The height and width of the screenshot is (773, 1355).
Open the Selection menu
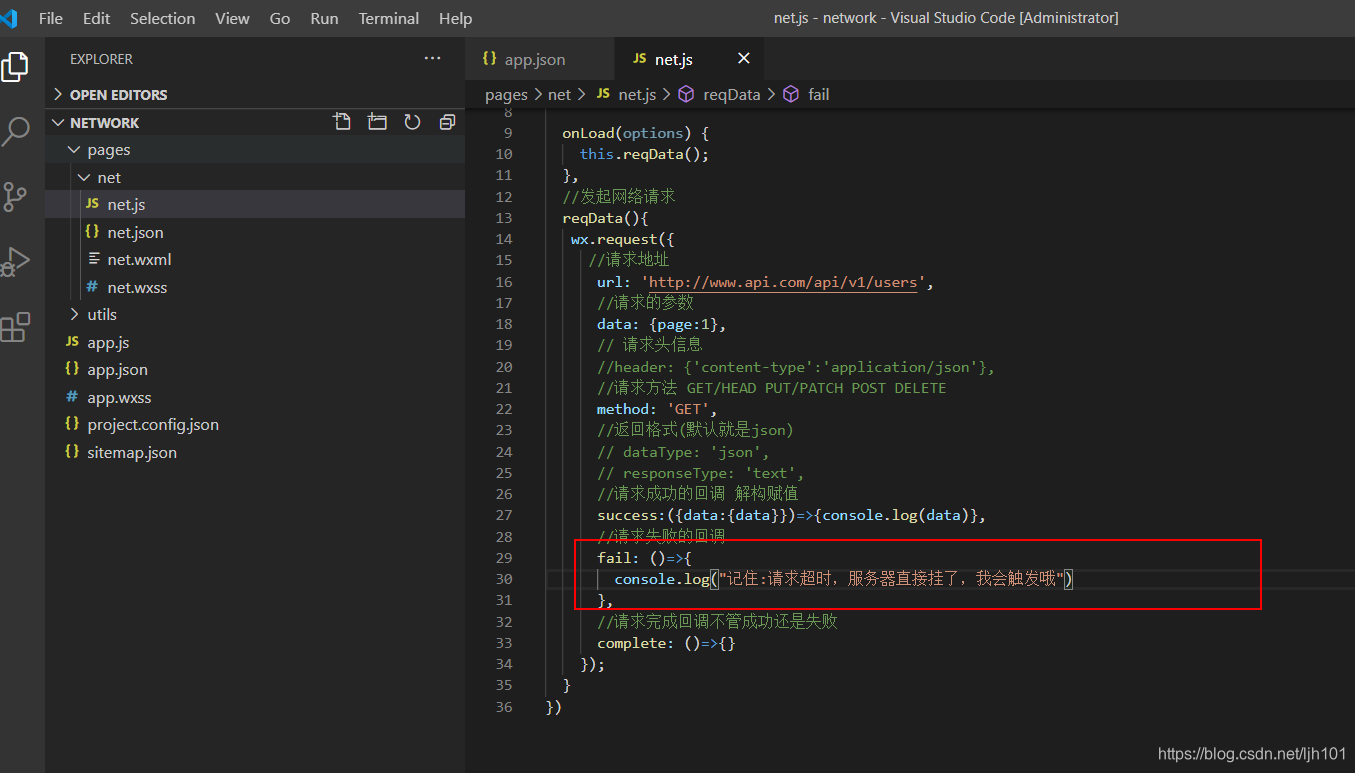[163, 18]
